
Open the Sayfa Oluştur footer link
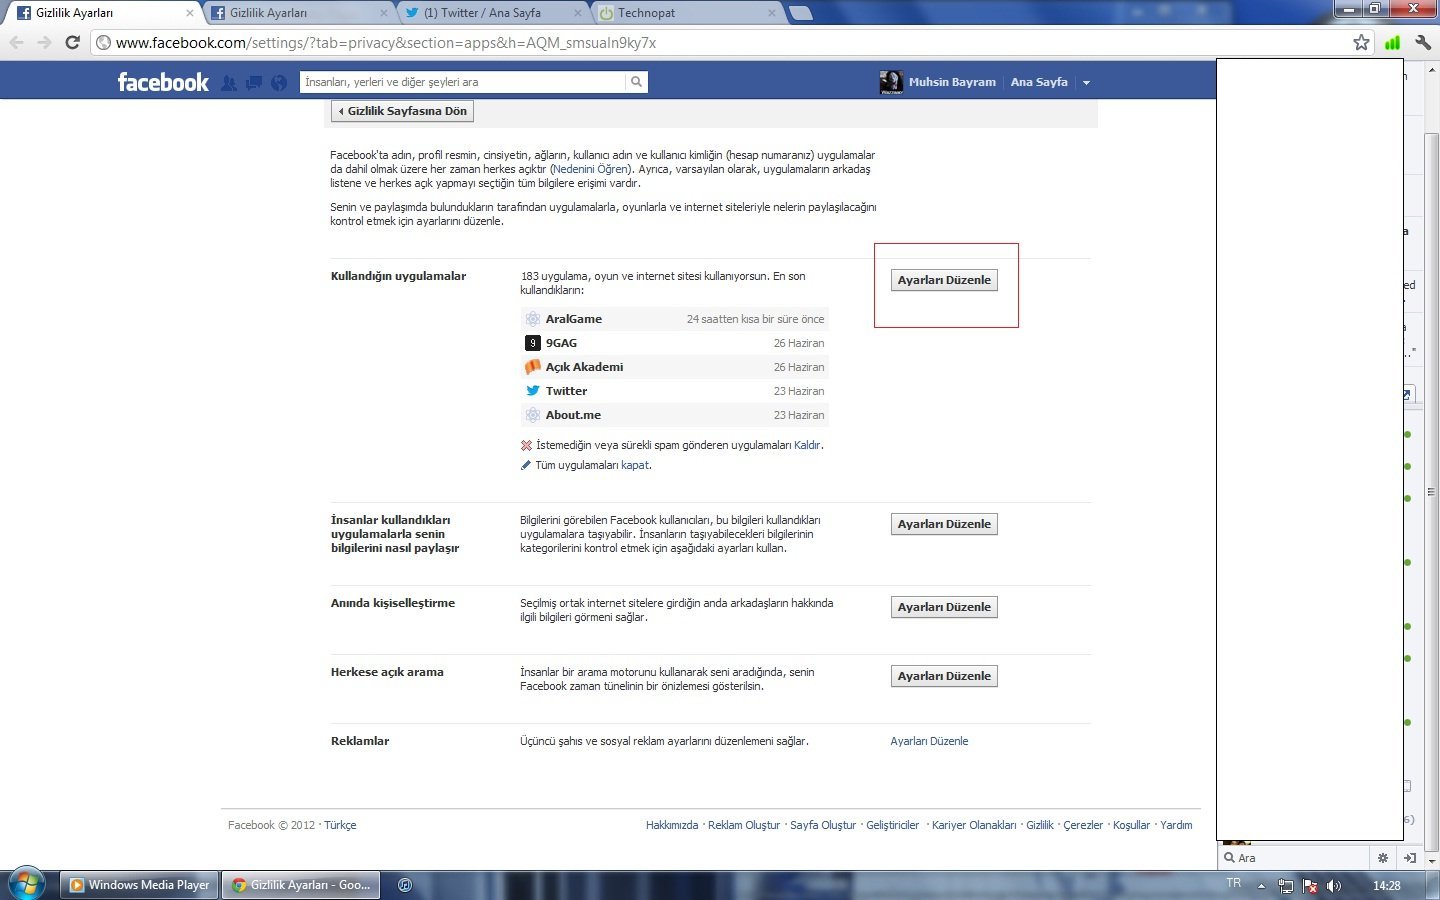[x=823, y=825]
